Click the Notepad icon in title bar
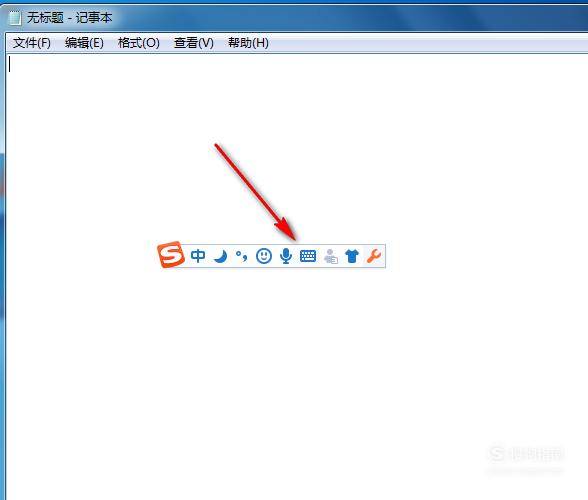The width and height of the screenshot is (588, 500). pyautogui.click(x=15, y=18)
